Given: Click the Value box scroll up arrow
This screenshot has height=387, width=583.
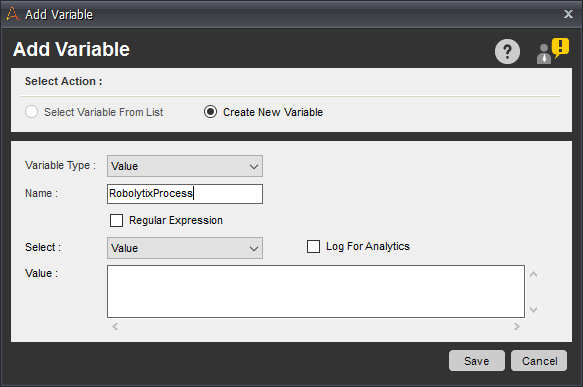Looking at the screenshot, I should pyautogui.click(x=534, y=274).
